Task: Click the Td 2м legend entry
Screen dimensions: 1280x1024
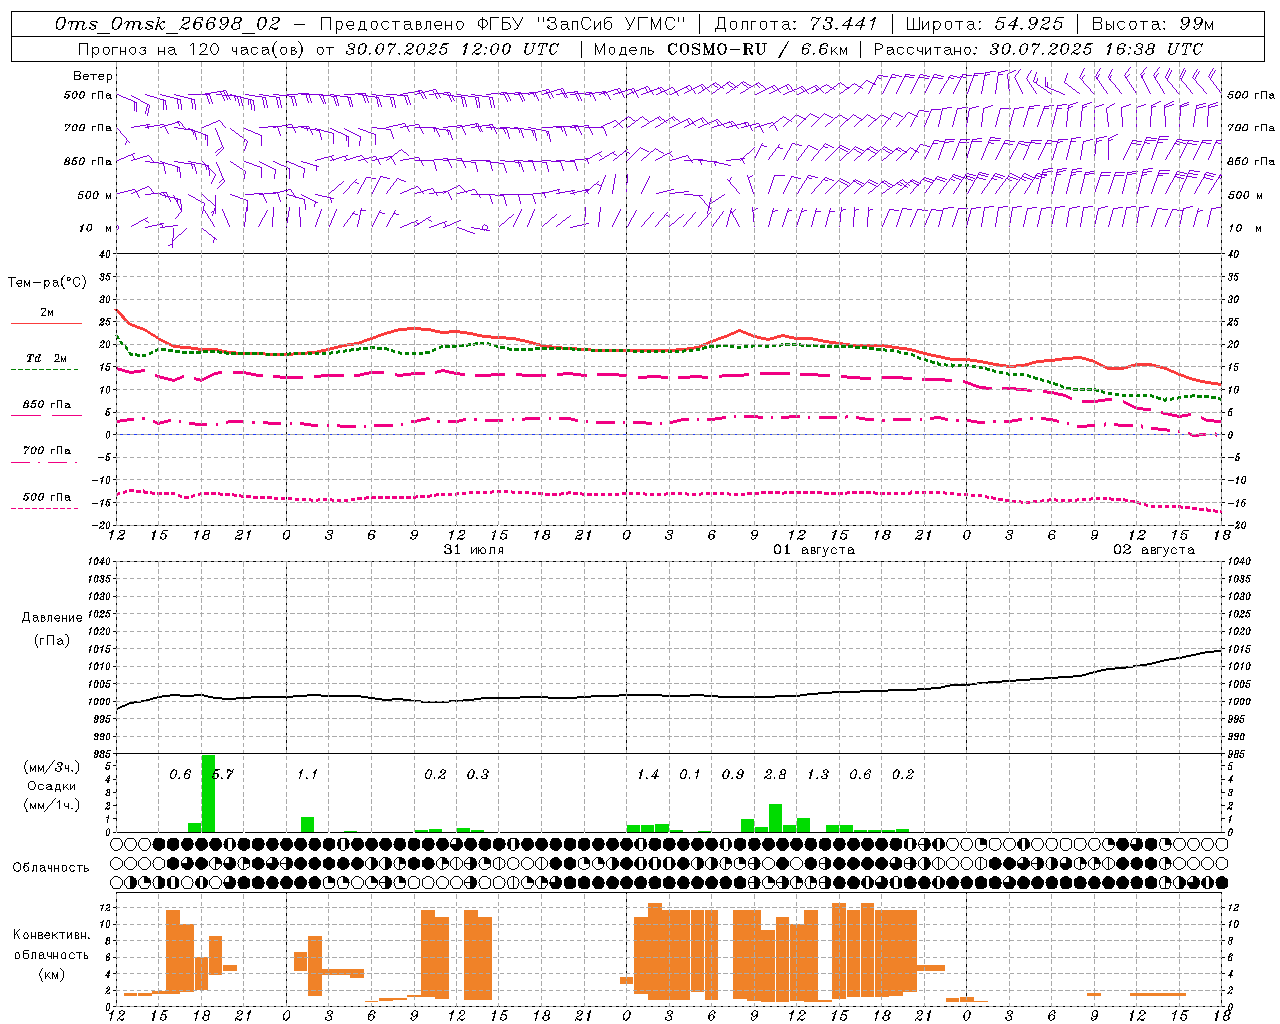Action: (46, 361)
